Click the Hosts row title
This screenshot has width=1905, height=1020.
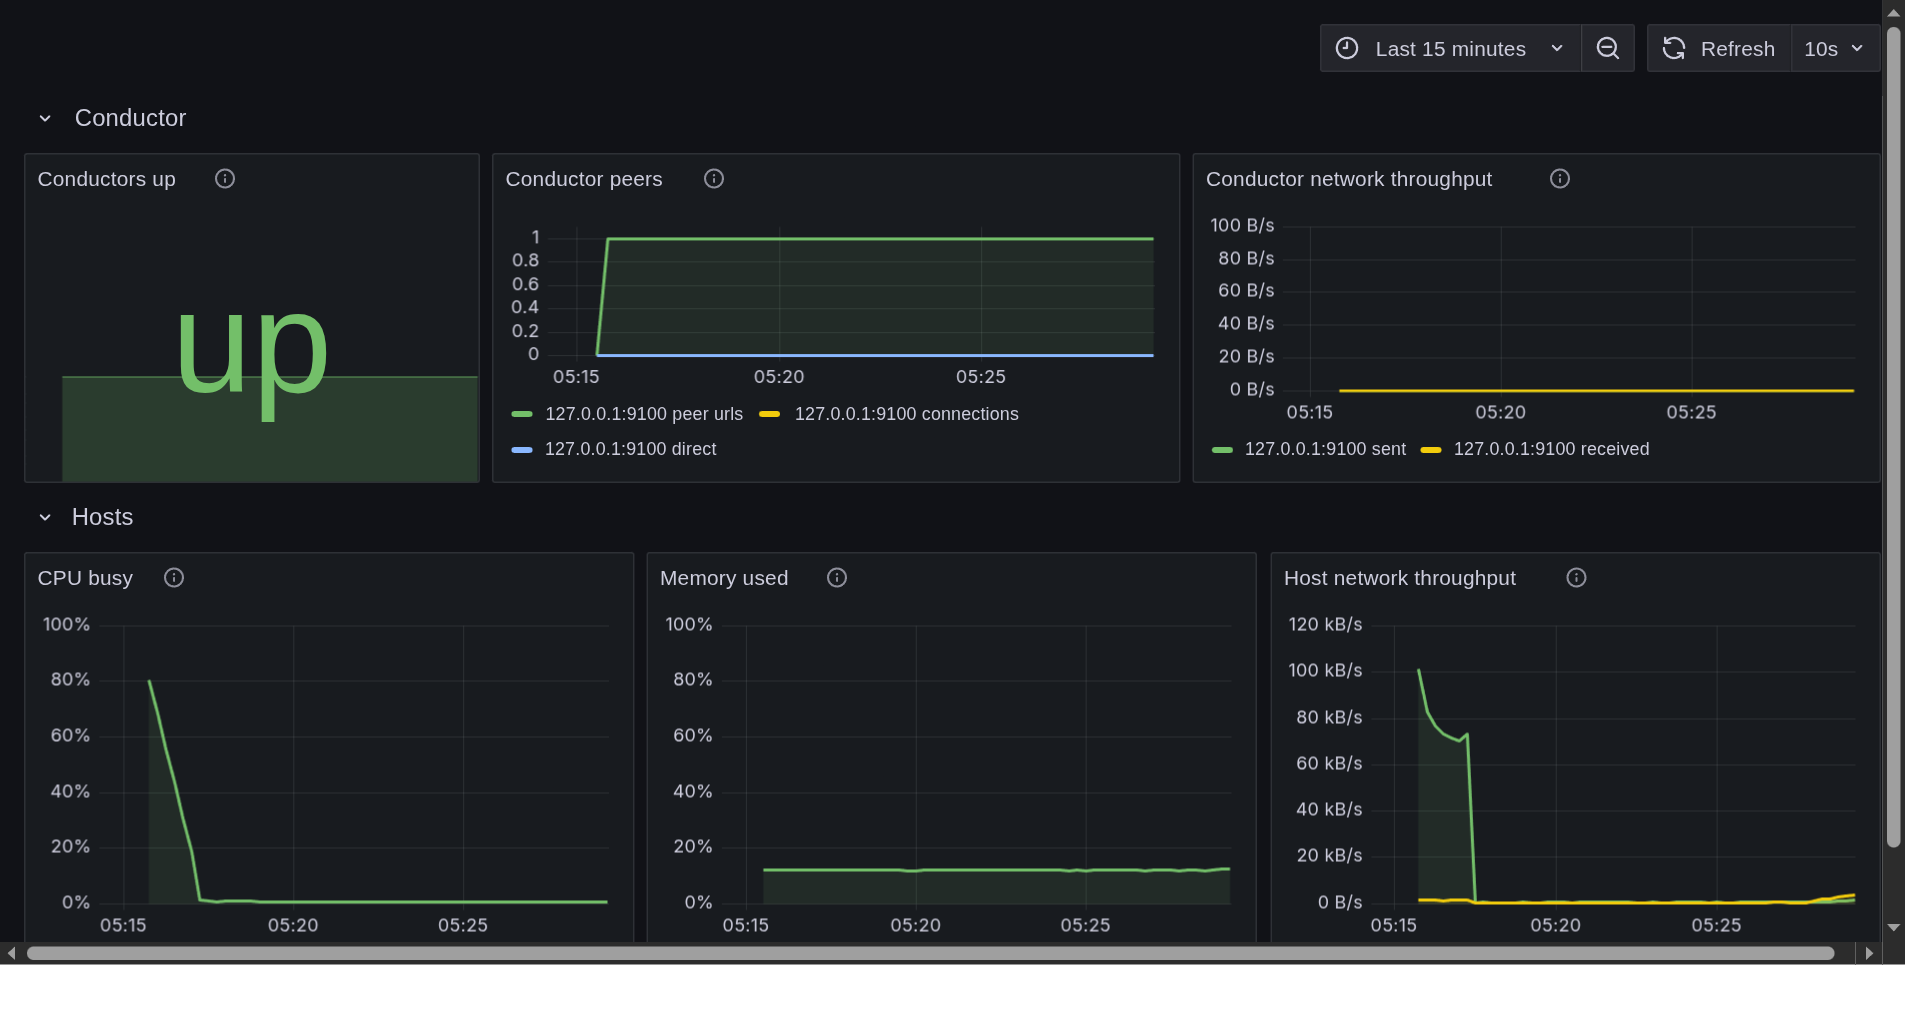[102, 517]
